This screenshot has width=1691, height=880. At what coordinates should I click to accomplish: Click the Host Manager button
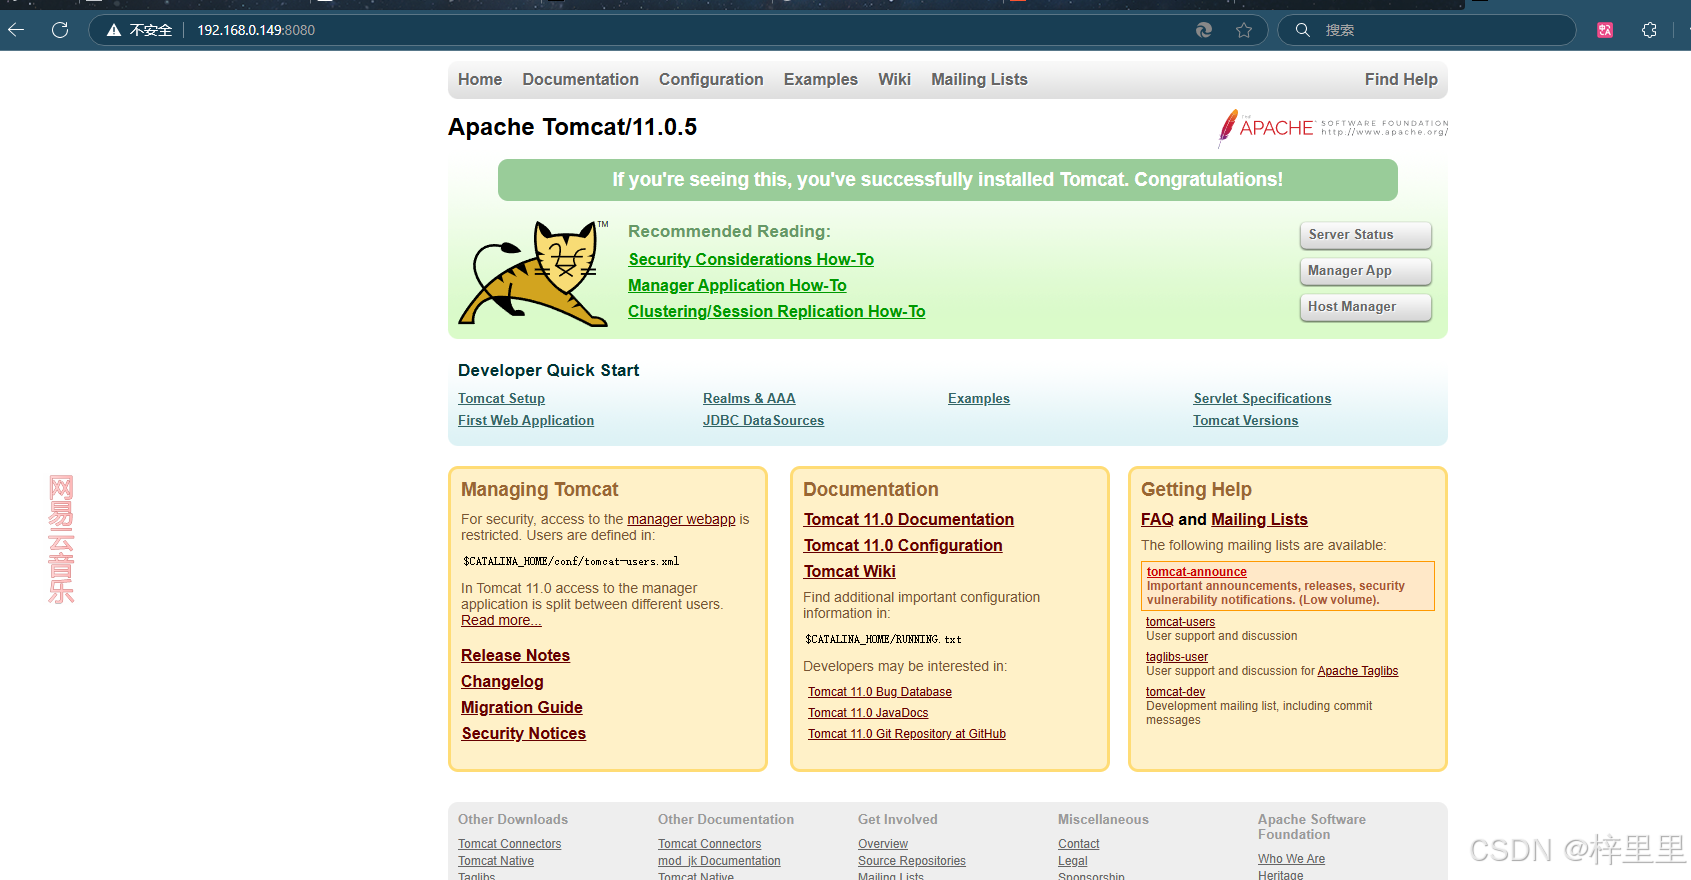pos(1365,307)
